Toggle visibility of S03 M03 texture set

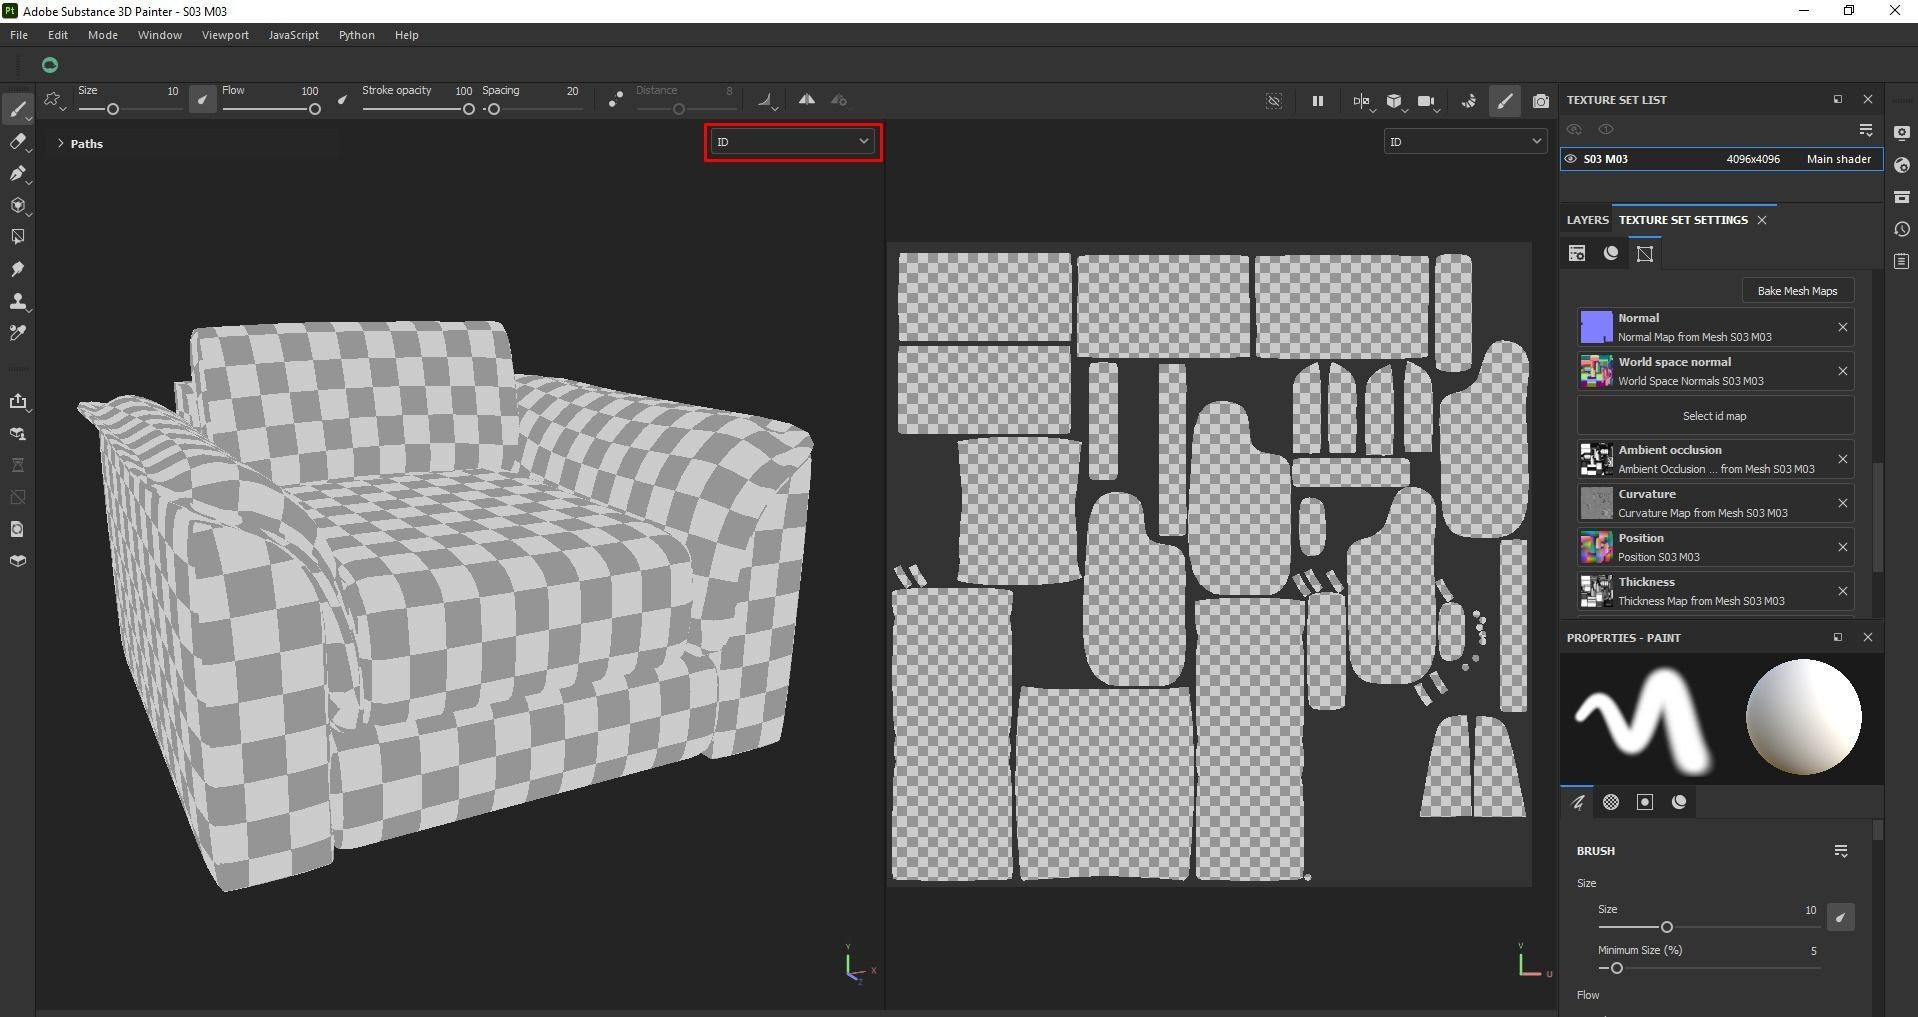tap(1571, 159)
